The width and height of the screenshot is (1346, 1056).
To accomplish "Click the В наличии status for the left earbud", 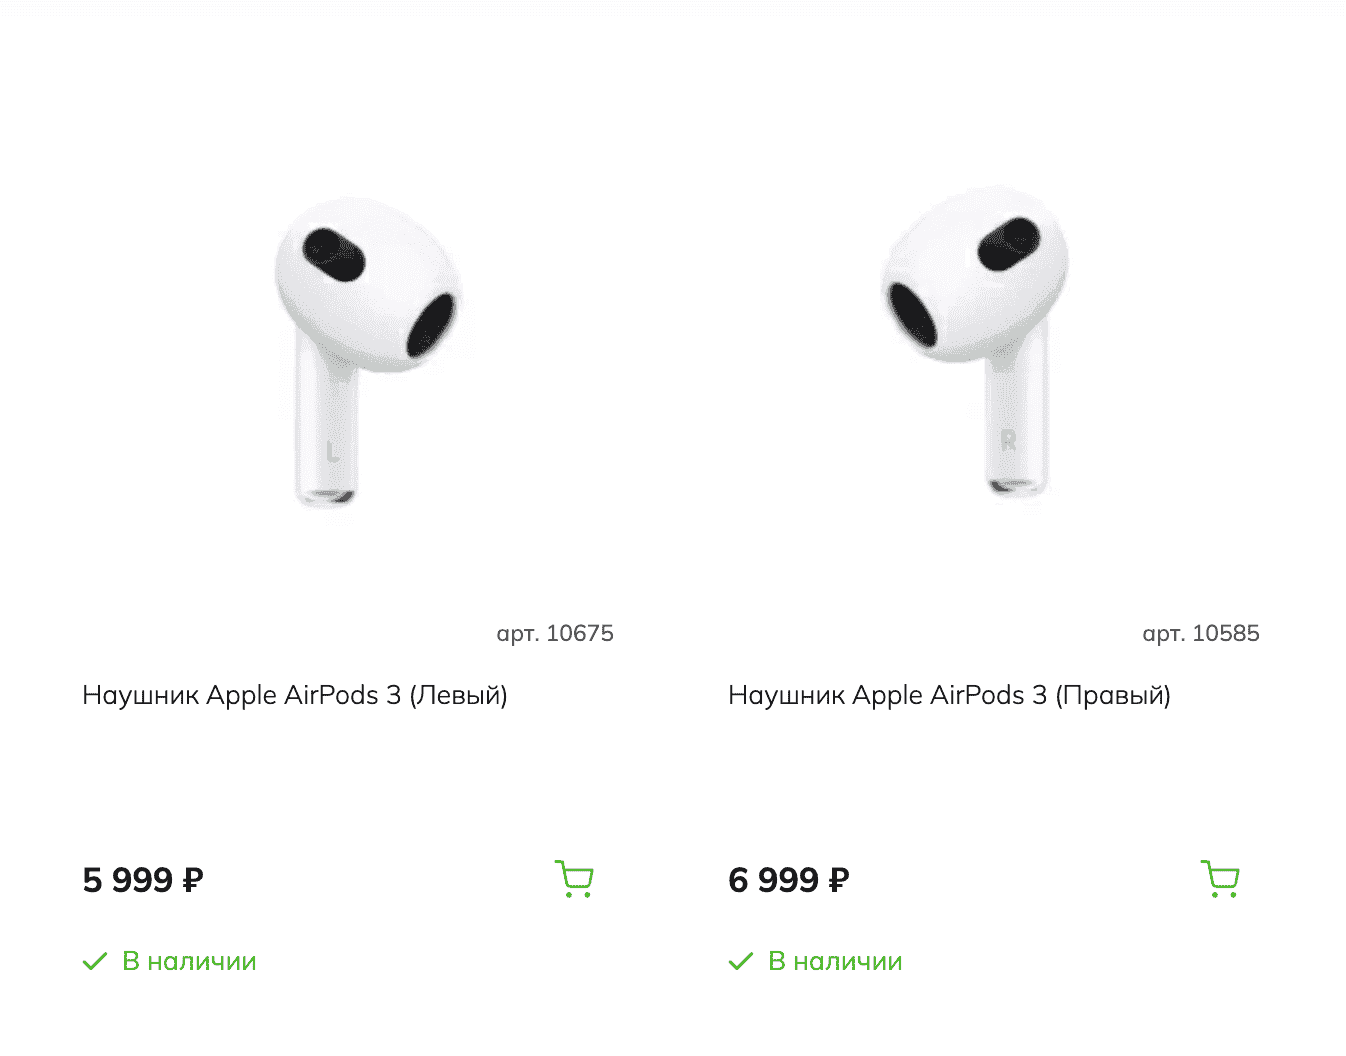I will click(x=189, y=960).
